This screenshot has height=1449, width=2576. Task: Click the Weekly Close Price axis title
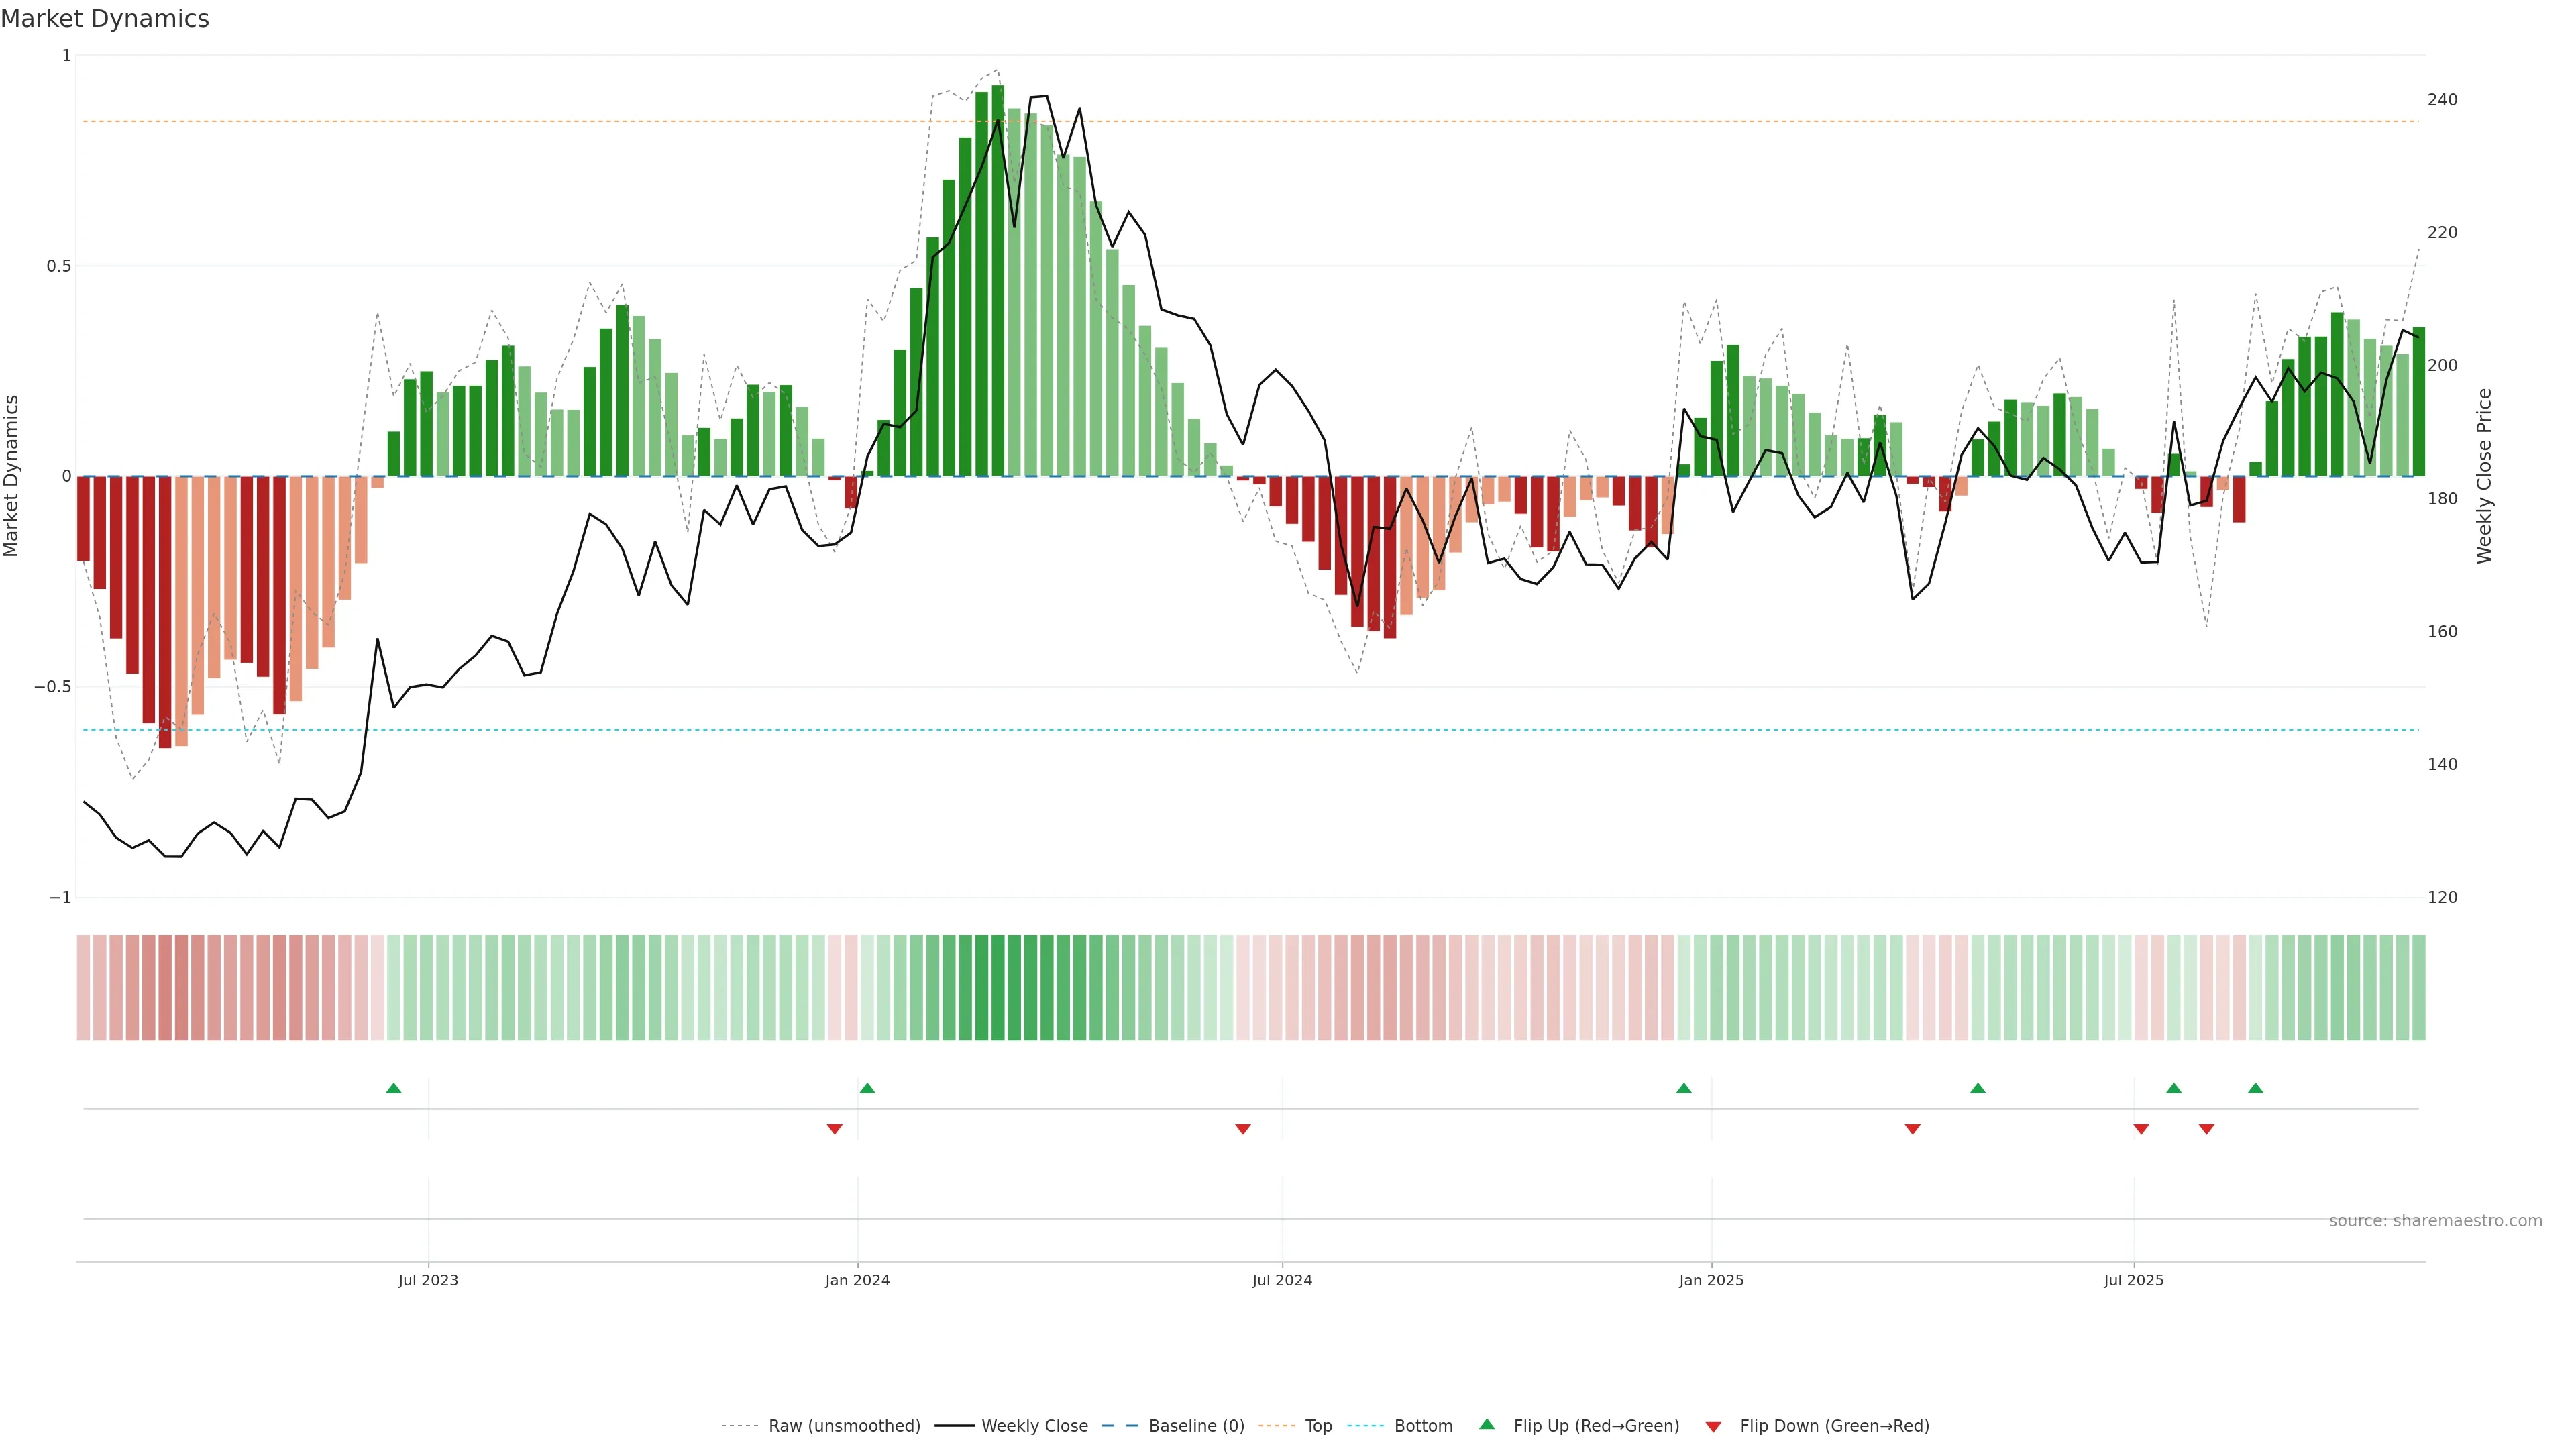pos(2484,476)
